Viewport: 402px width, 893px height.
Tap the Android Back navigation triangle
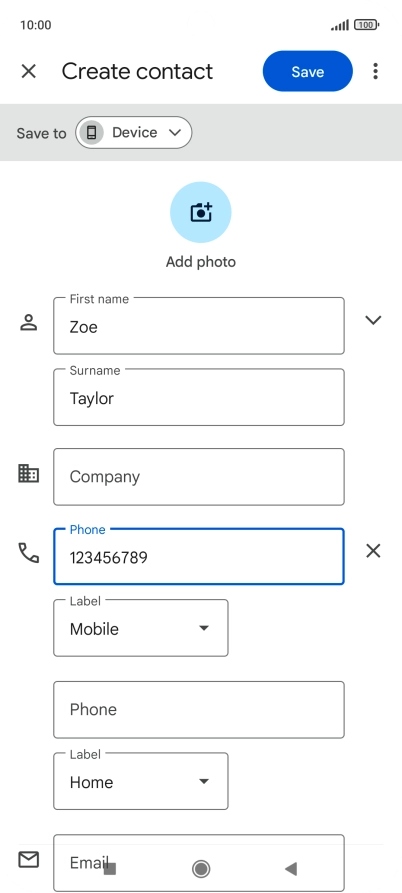291,869
